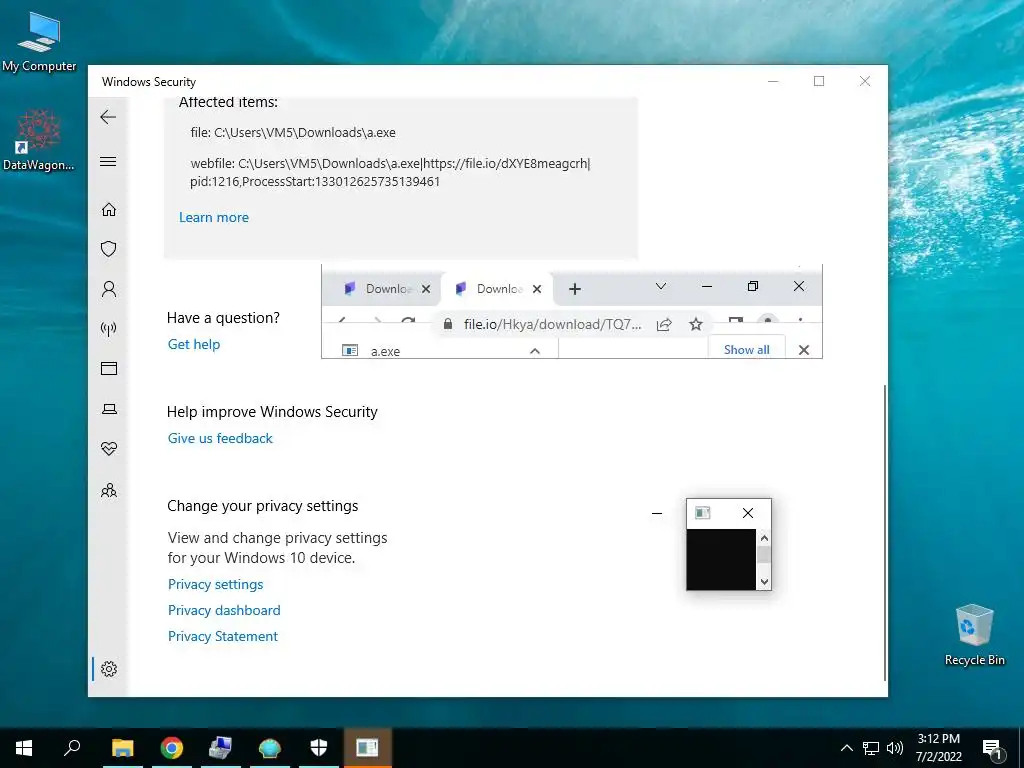Close the active second Chrome tab
Image resolution: width=1024 pixels, height=768 pixels.
[x=537, y=289]
